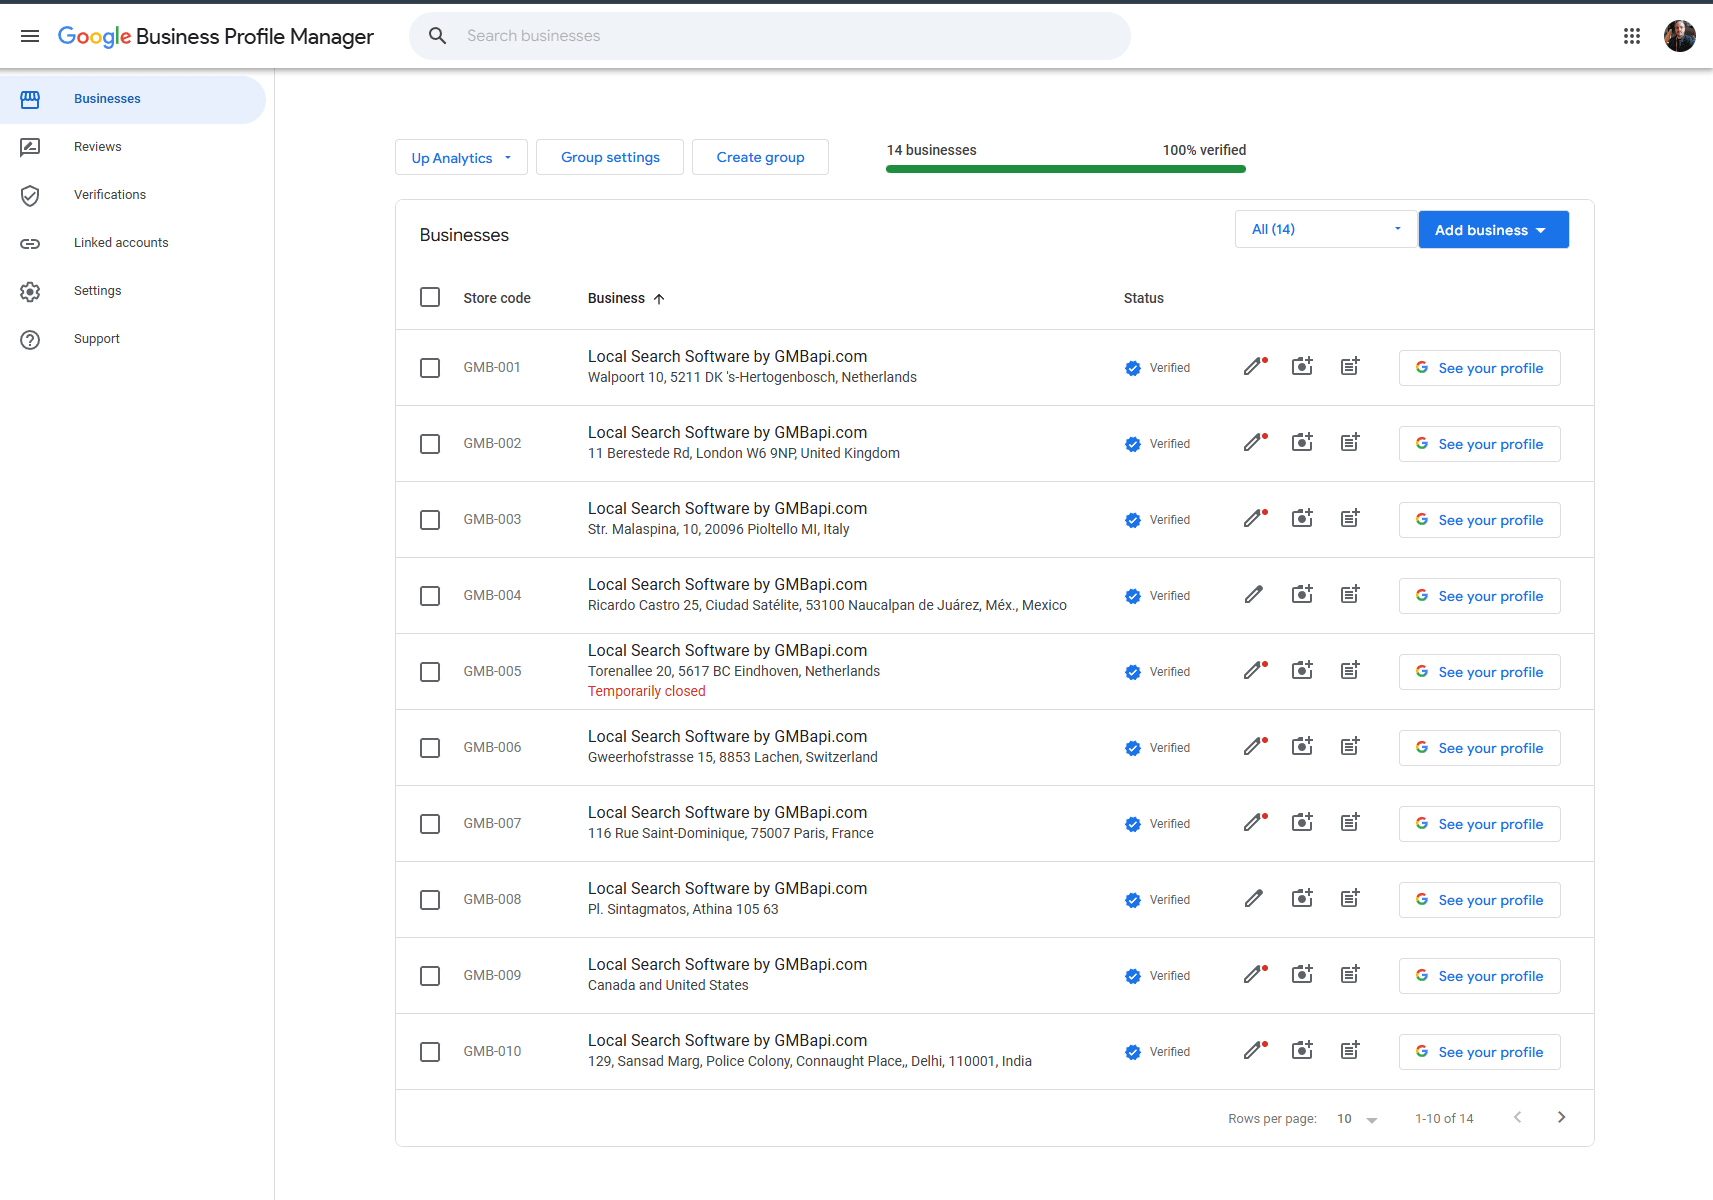Open the account profile avatar
Image resolution: width=1713 pixels, height=1200 pixels.
pyautogui.click(x=1680, y=36)
